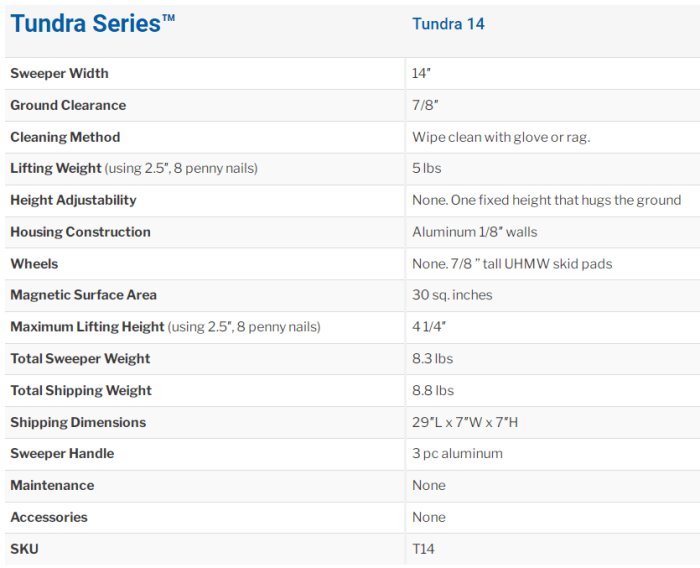Image resolution: width=700 pixels, height=568 pixels.
Task: Click the Ground Clearance row label
Action: [x=68, y=105]
